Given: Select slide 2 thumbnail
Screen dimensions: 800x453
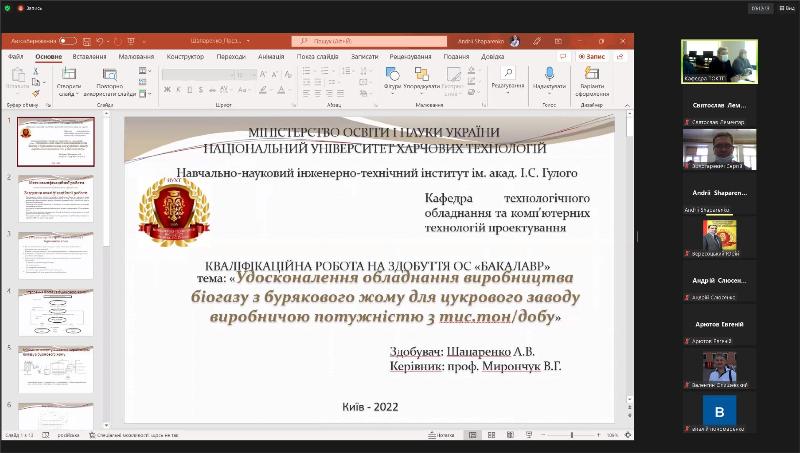Looking at the screenshot, I should [56, 198].
